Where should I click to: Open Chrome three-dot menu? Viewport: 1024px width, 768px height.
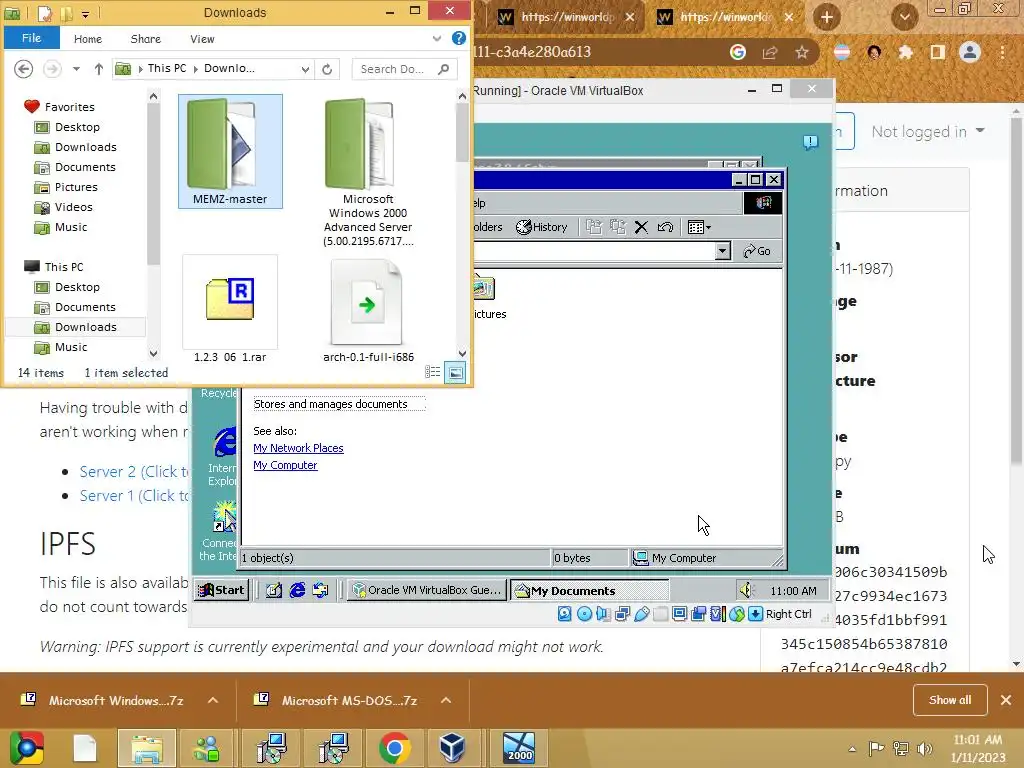point(1002,52)
